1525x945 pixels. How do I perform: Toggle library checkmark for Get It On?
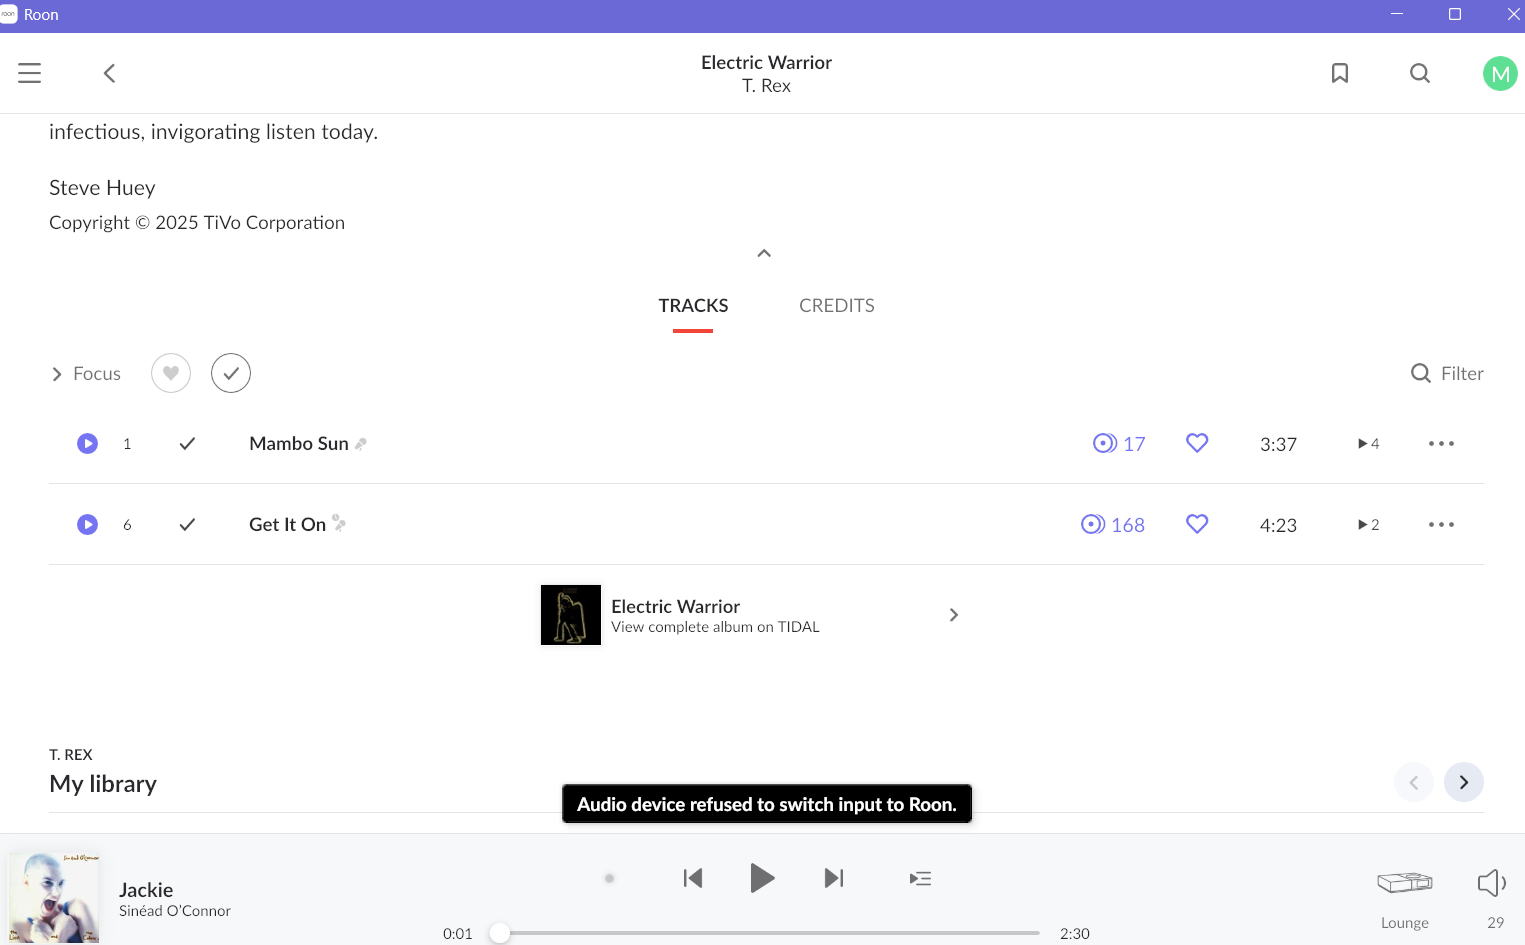(x=187, y=524)
